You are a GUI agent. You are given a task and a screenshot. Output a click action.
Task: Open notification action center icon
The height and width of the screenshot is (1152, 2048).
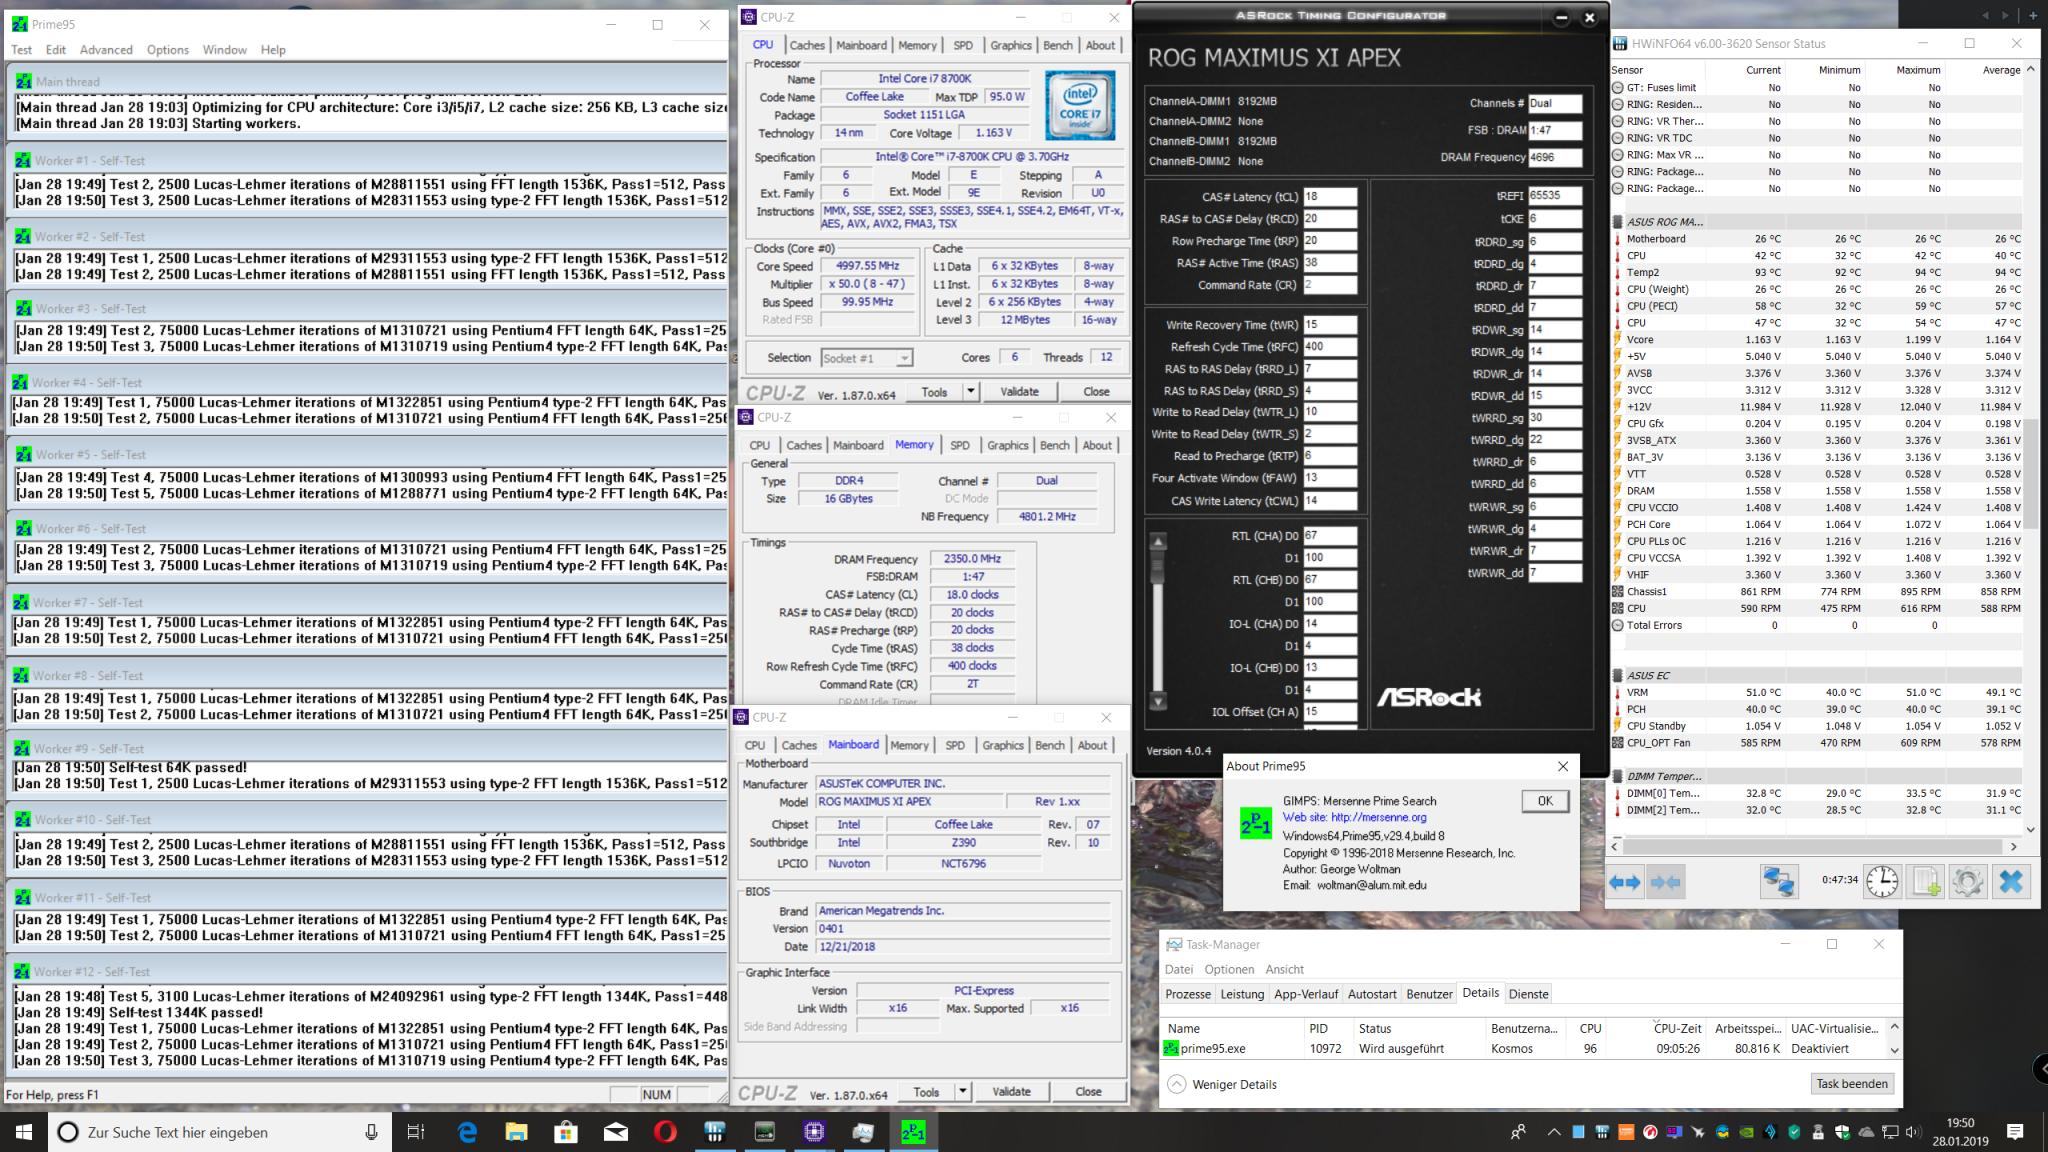[x=2015, y=1132]
